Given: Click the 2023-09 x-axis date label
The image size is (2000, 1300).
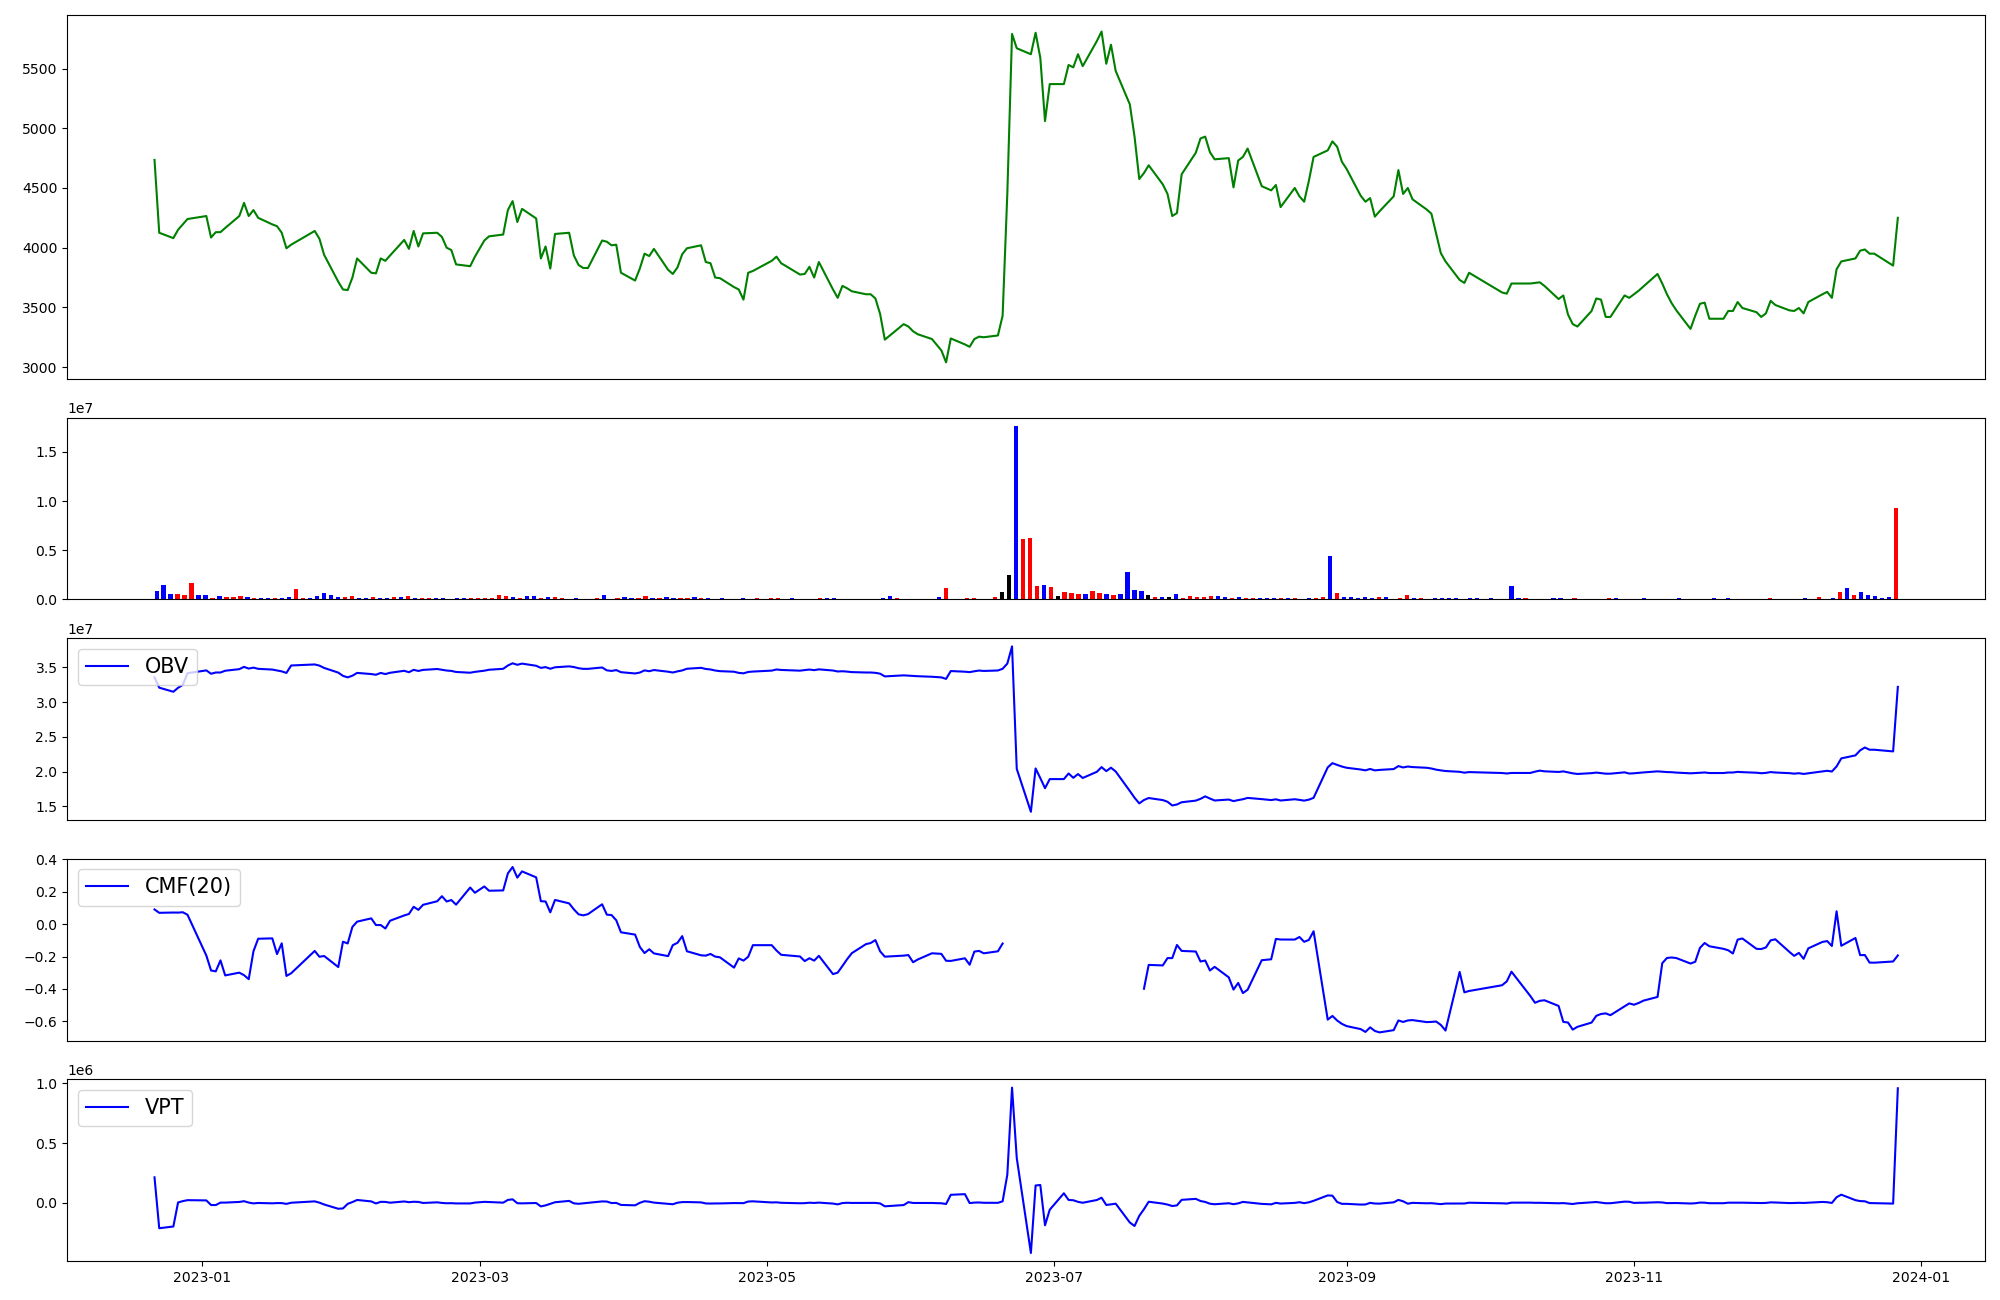Looking at the screenshot, I should coord(1347,1277).
